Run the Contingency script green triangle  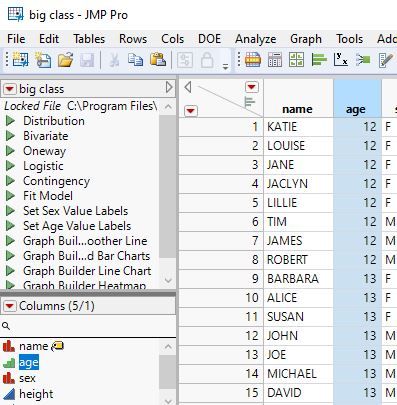point(10,181)
